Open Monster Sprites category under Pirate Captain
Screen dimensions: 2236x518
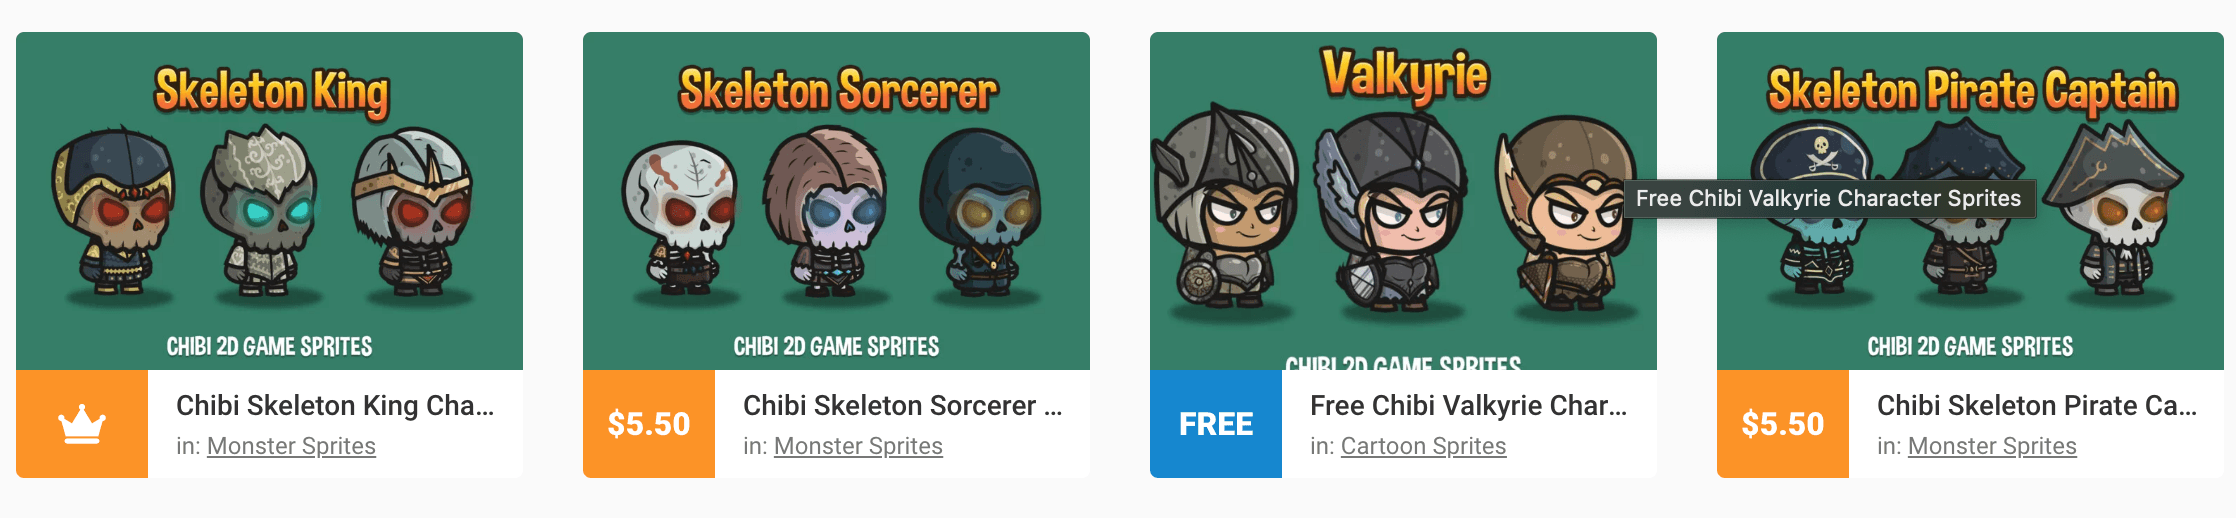1992,446
